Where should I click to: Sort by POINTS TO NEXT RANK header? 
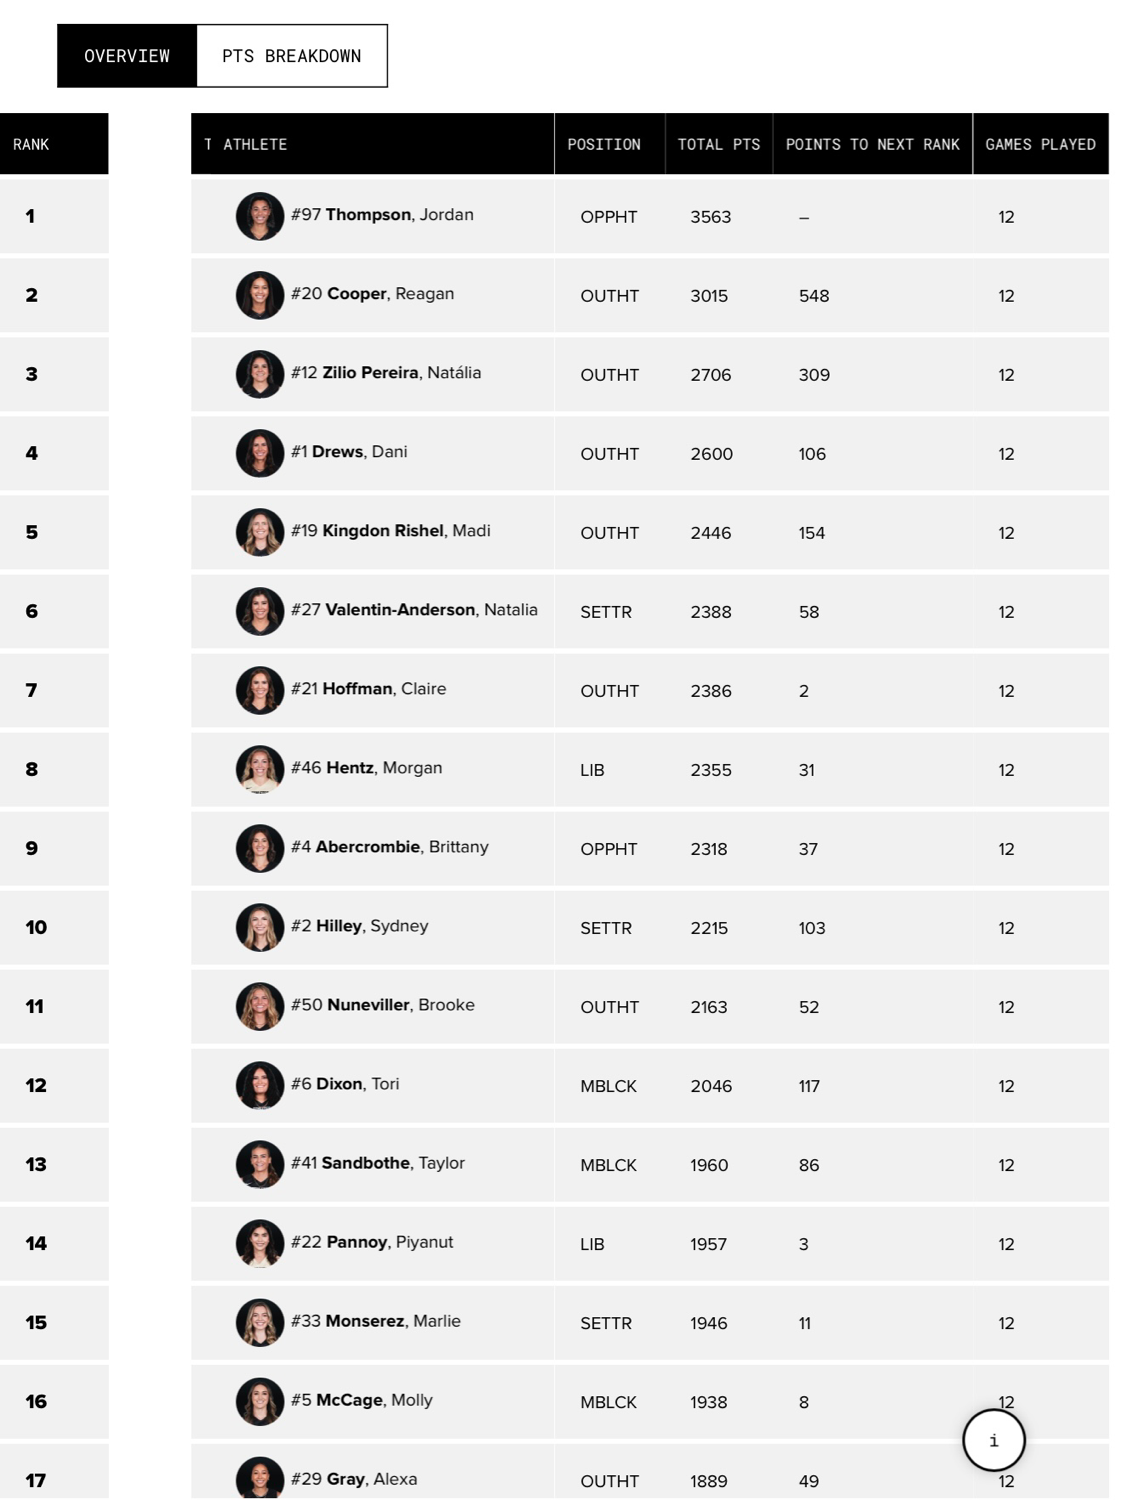point(872,144)
